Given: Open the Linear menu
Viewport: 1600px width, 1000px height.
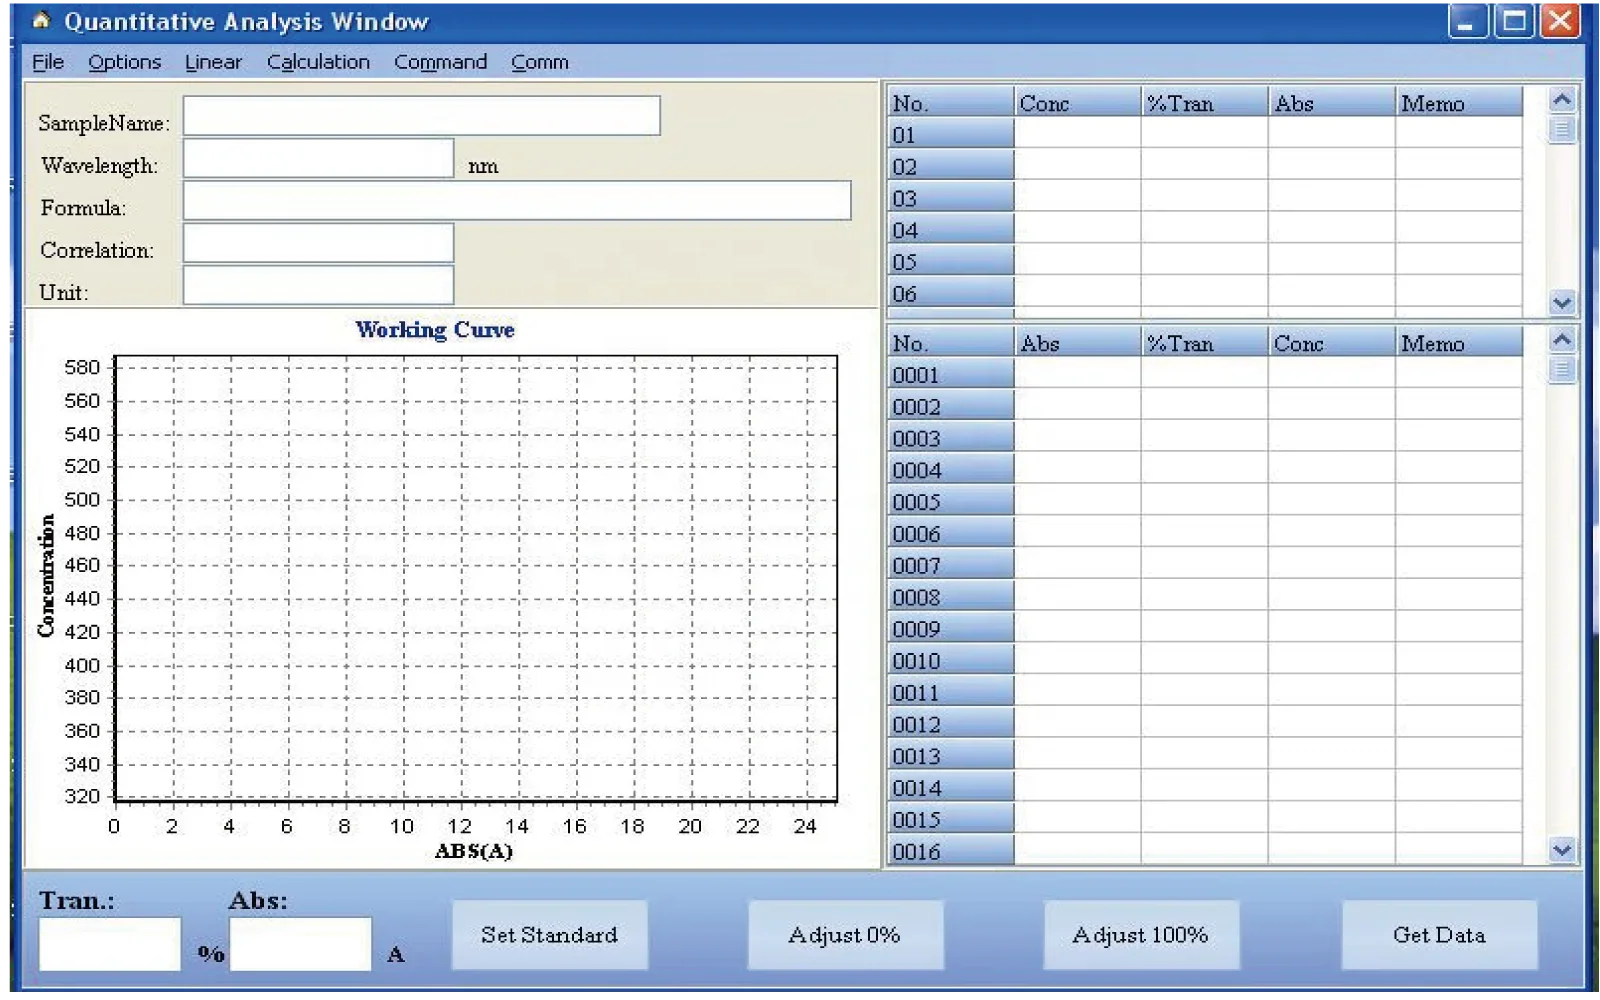Looking at the screenshot, I should pyautogui.click(x=213, y=62).
